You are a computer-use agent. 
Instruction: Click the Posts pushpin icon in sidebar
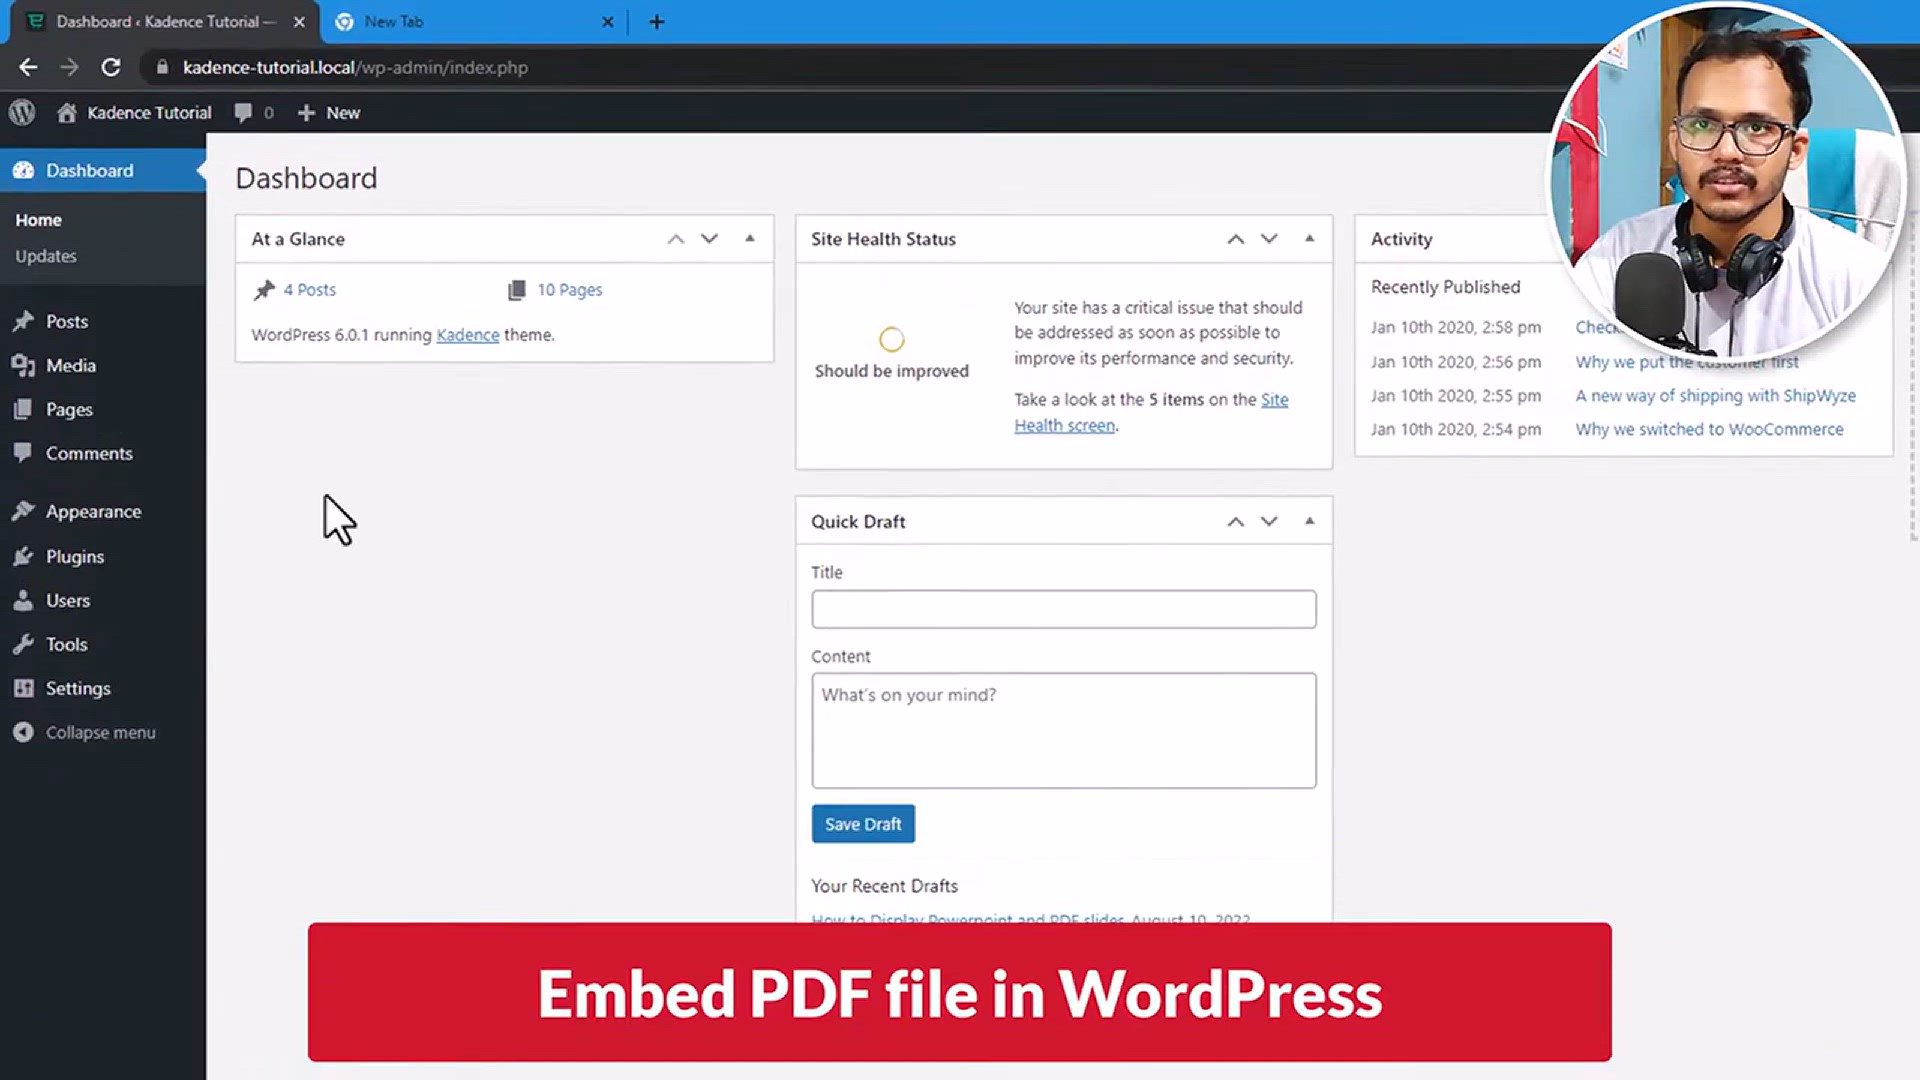(23, 321)
